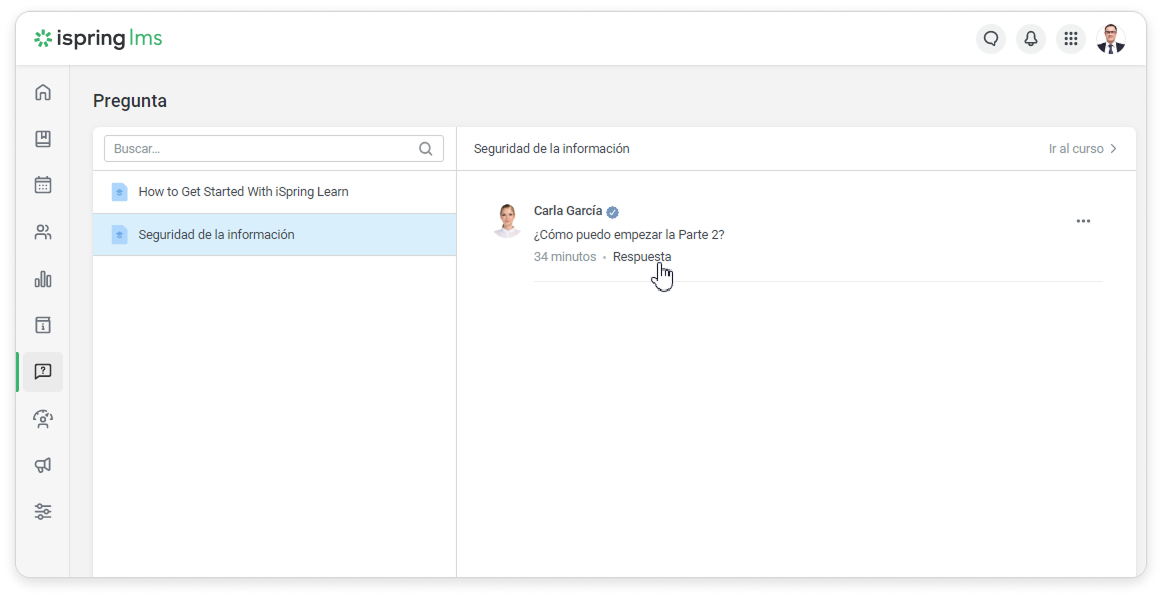Open the announcements megaphone icon
1162x597 pixels.
point(43,465)
